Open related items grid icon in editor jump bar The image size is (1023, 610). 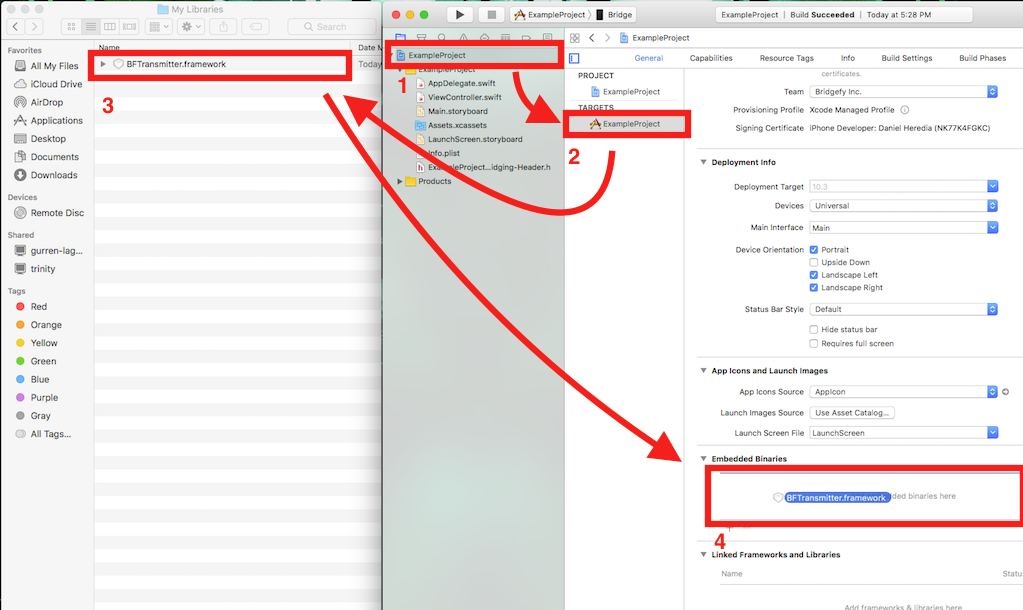[x=575, y=38]
